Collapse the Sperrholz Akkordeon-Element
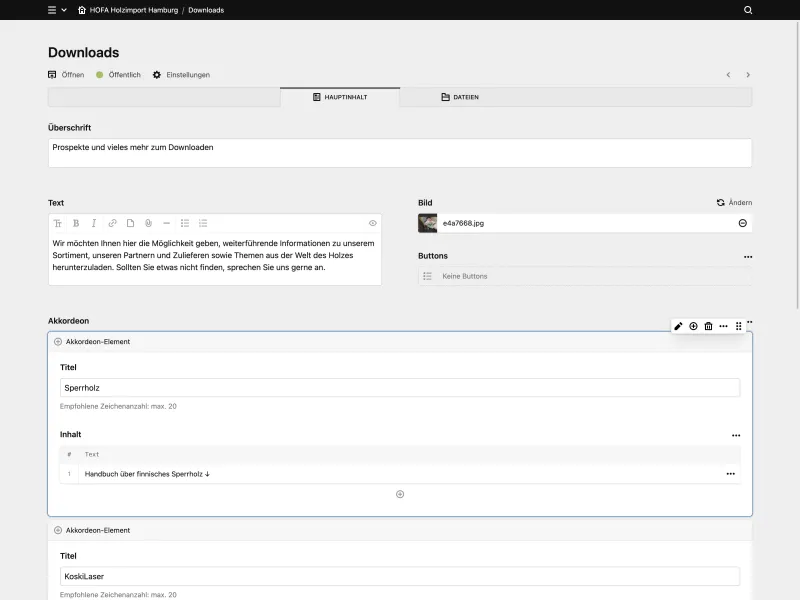The height and width of the screenshot is (600, 800). (57, 341)
